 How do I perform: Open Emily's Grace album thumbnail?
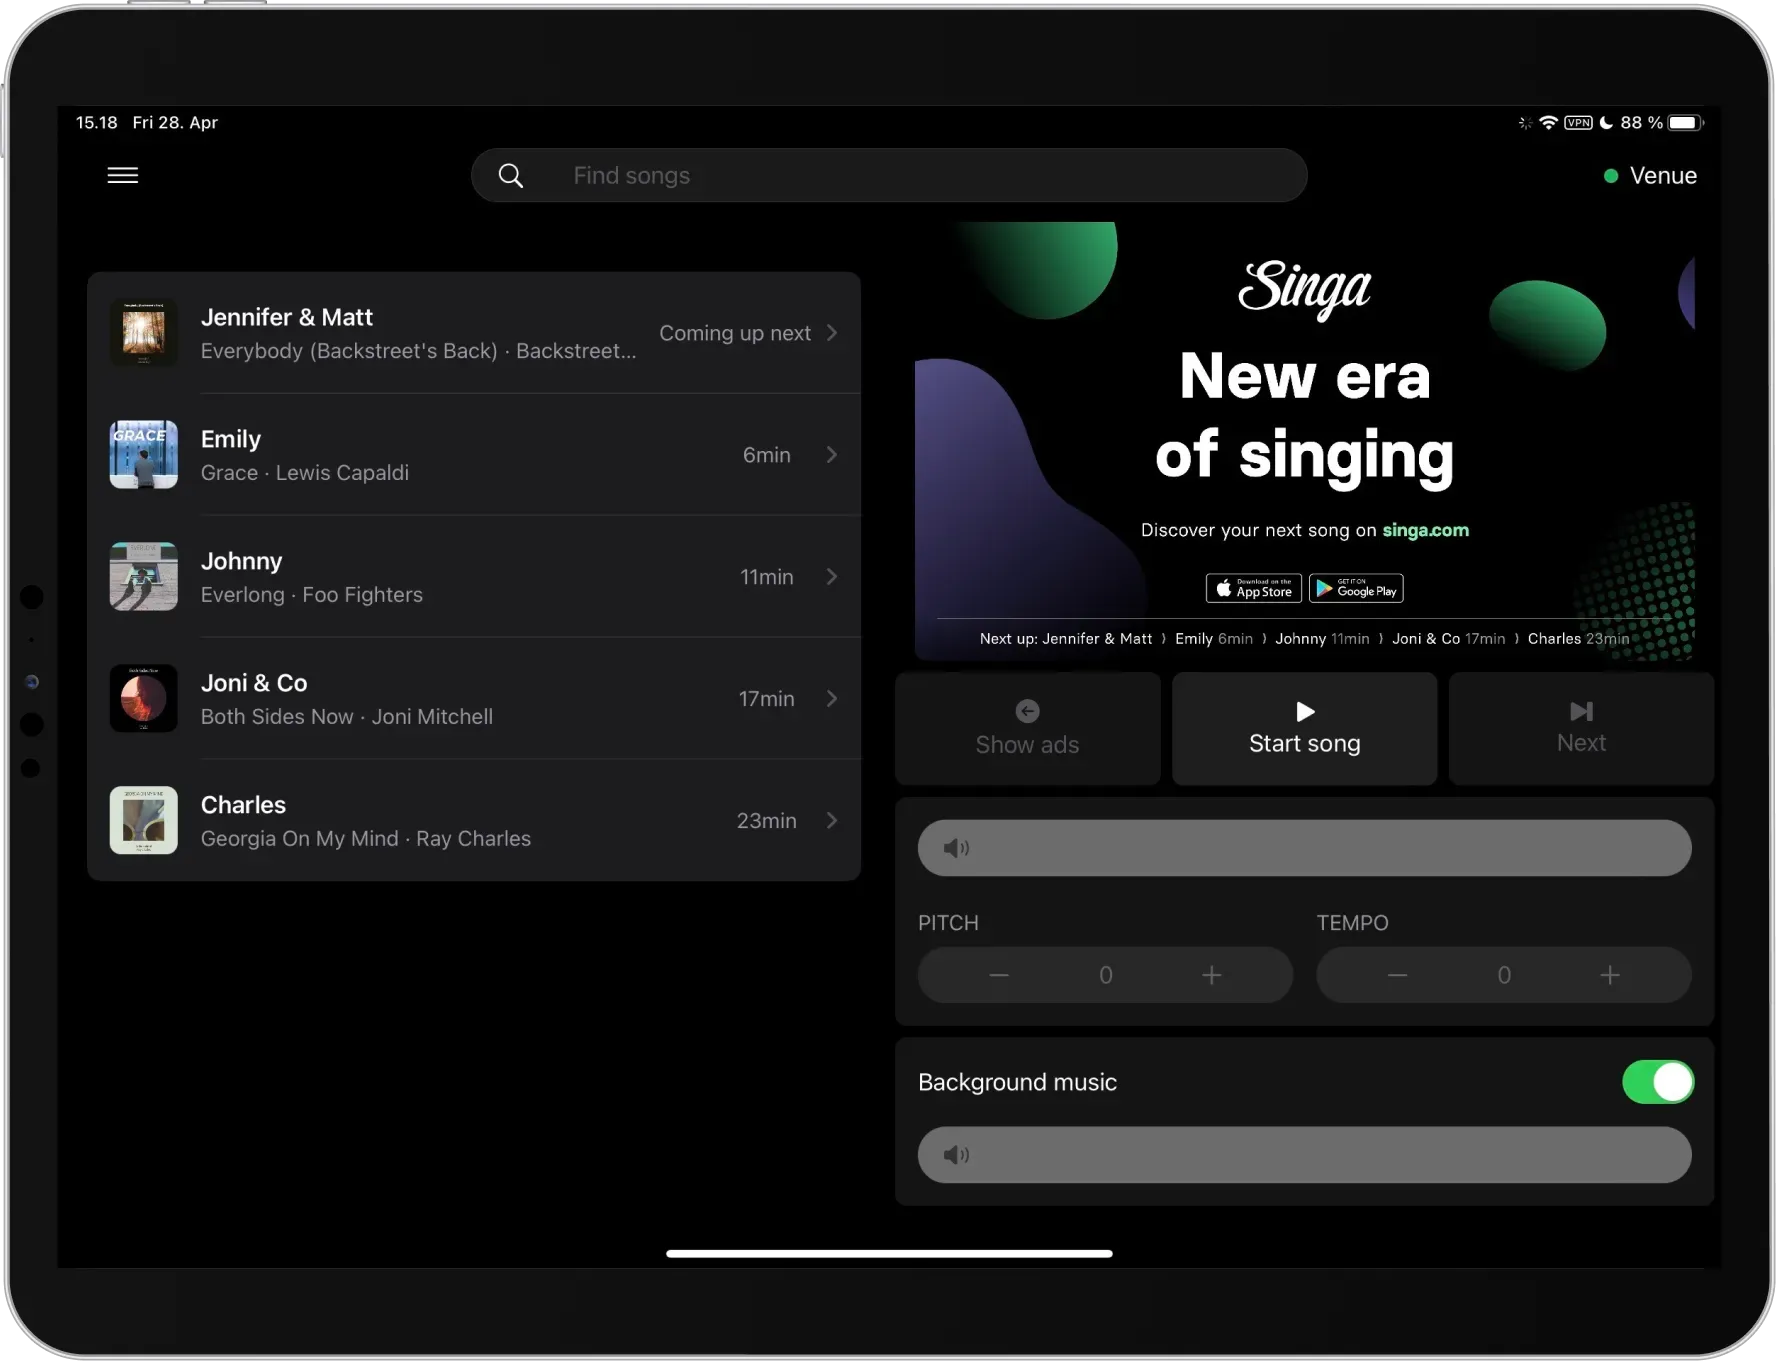point(144,455)
